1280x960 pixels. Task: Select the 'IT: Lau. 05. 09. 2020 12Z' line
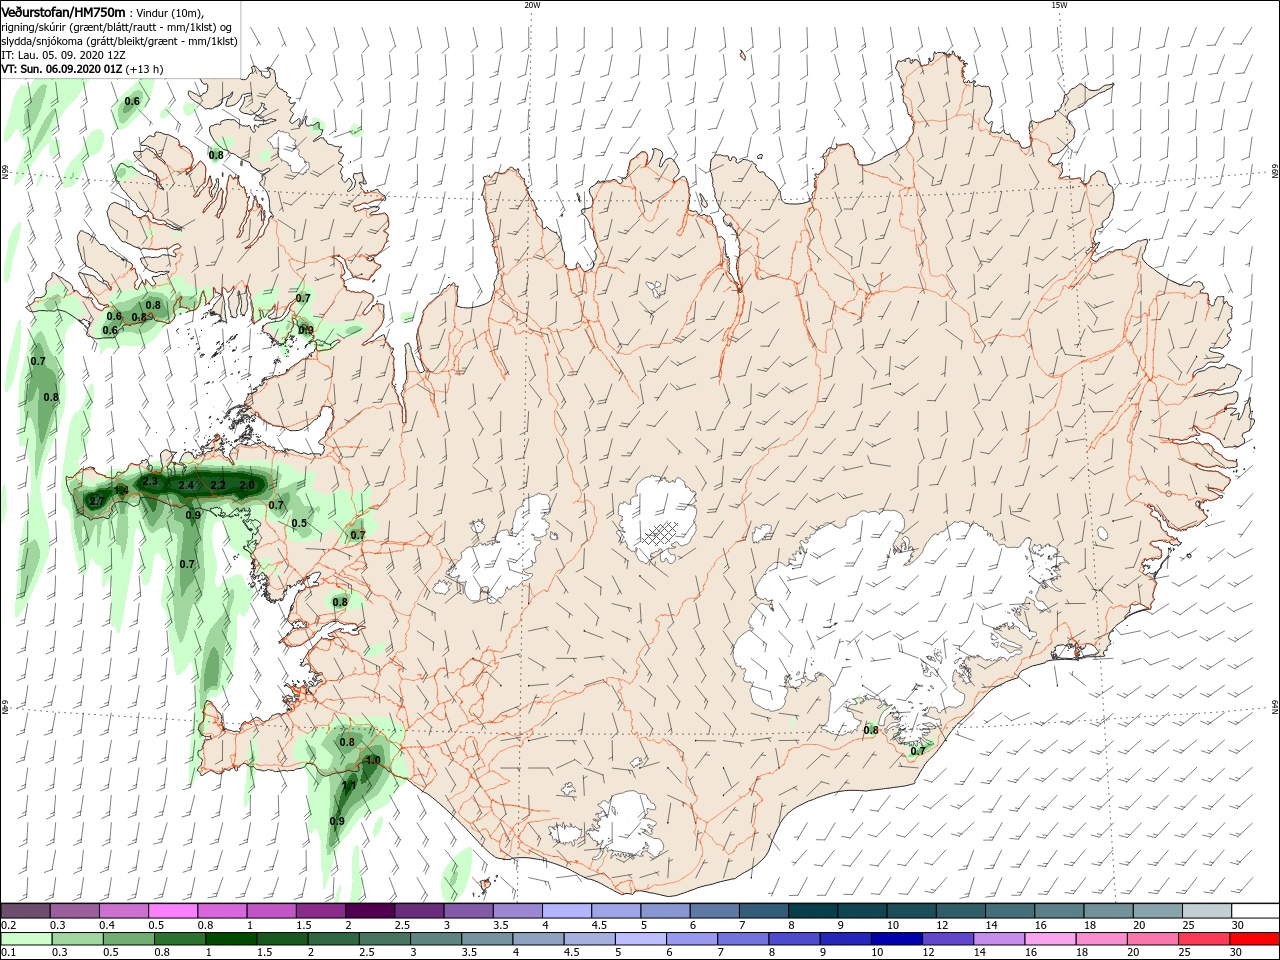(x=64, y=55)
